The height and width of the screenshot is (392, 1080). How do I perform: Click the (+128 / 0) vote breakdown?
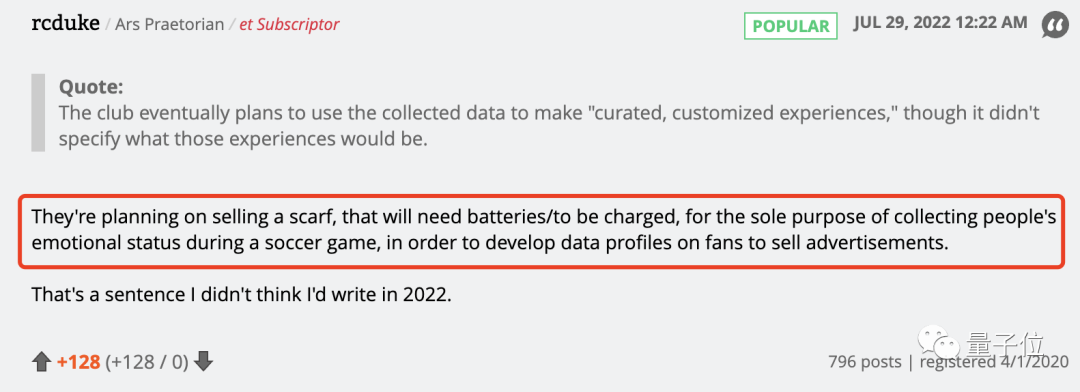point(147,362)
